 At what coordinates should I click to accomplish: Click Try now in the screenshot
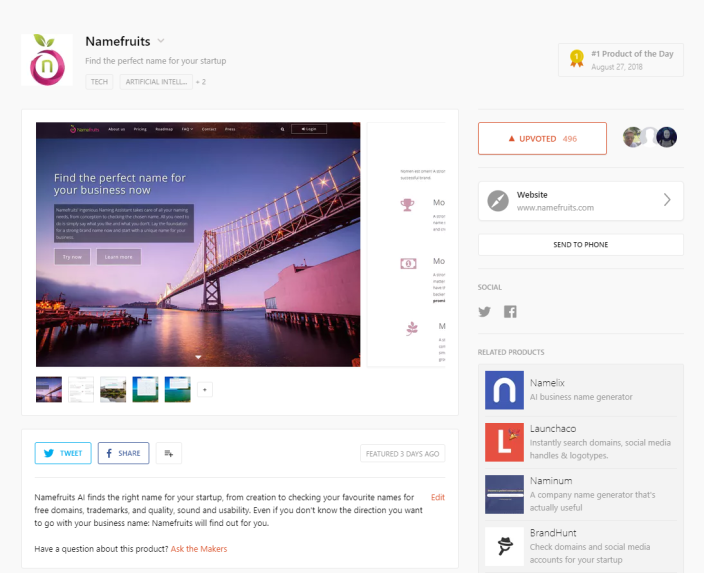[x=72, y=257]
